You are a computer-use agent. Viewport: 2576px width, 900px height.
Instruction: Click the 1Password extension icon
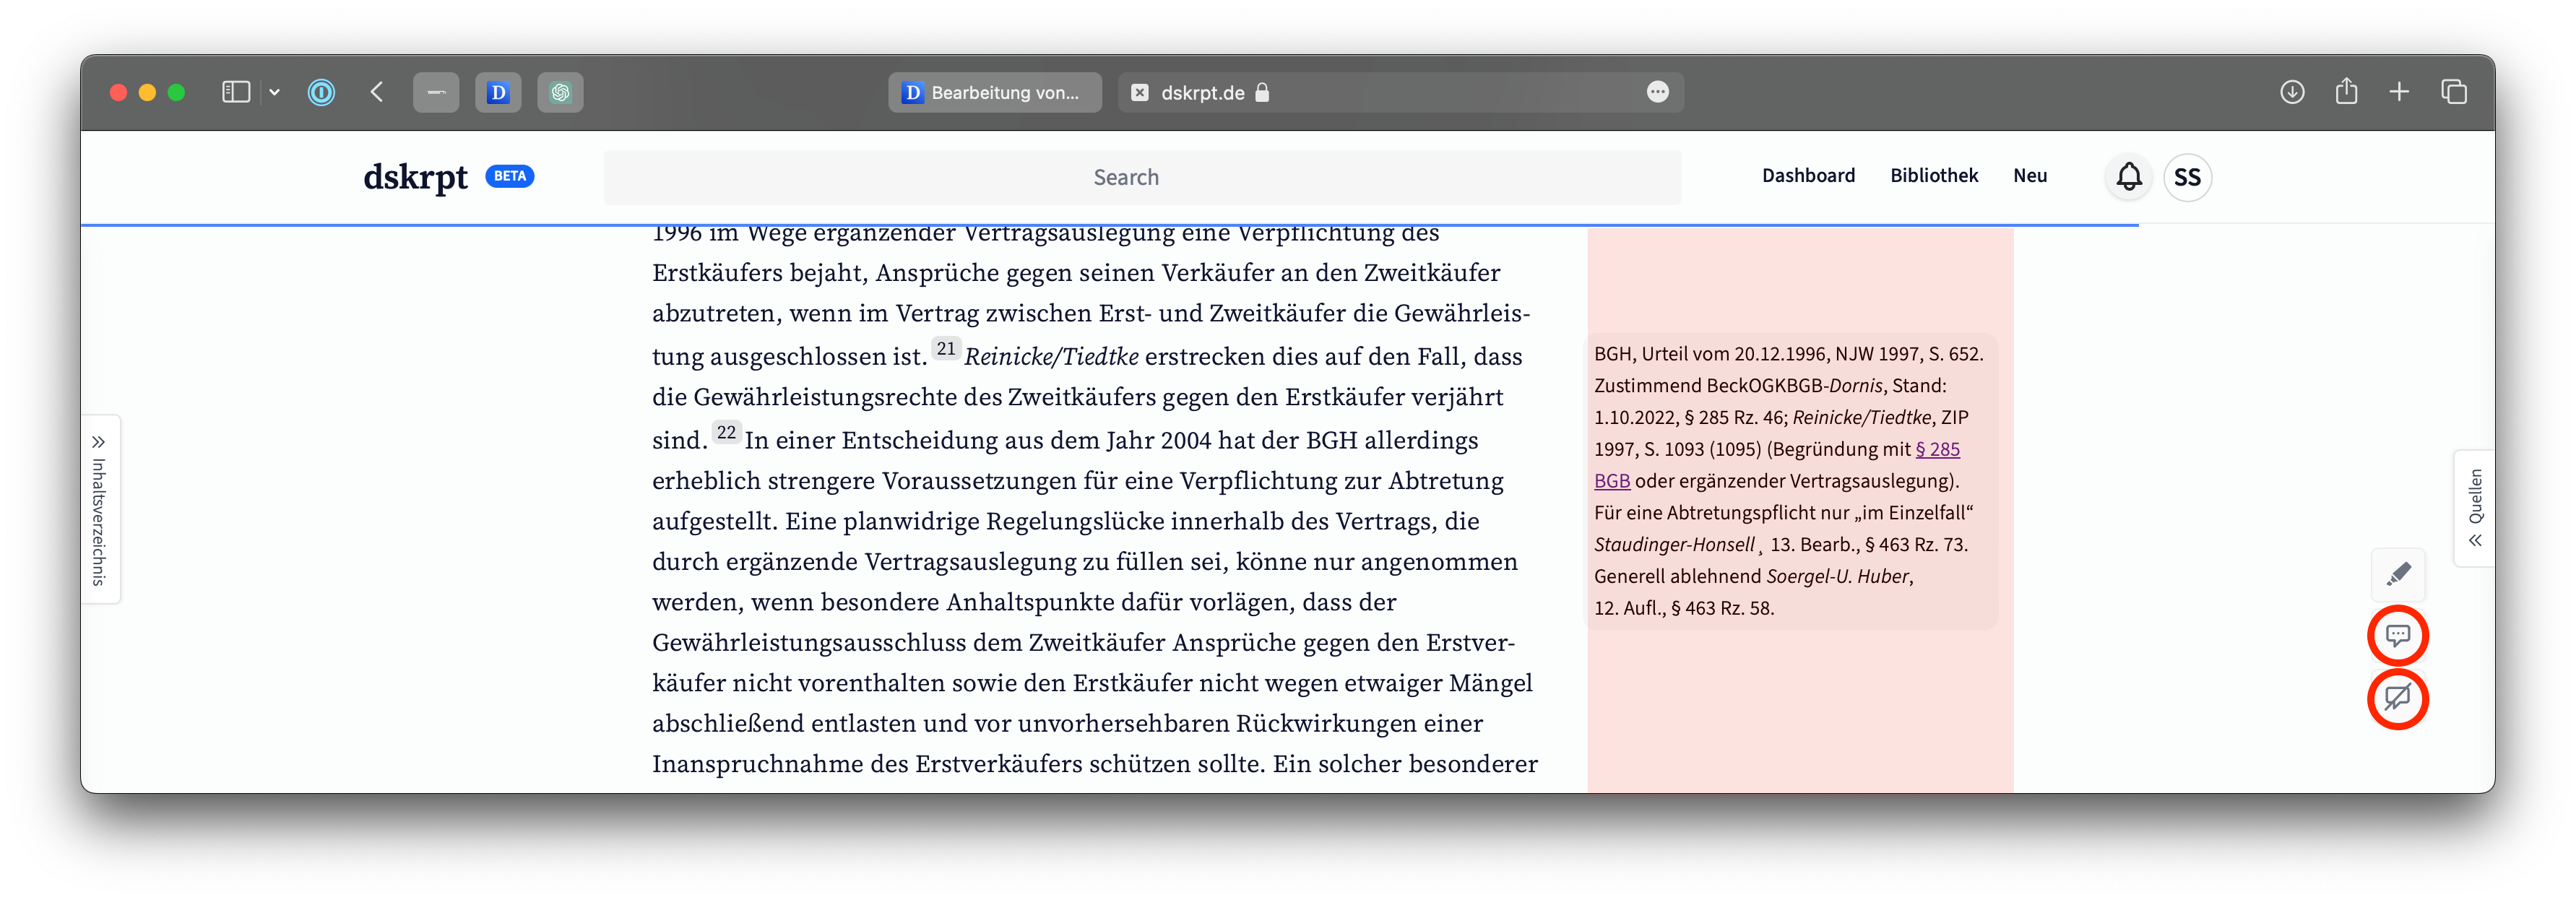click(321, 92)
